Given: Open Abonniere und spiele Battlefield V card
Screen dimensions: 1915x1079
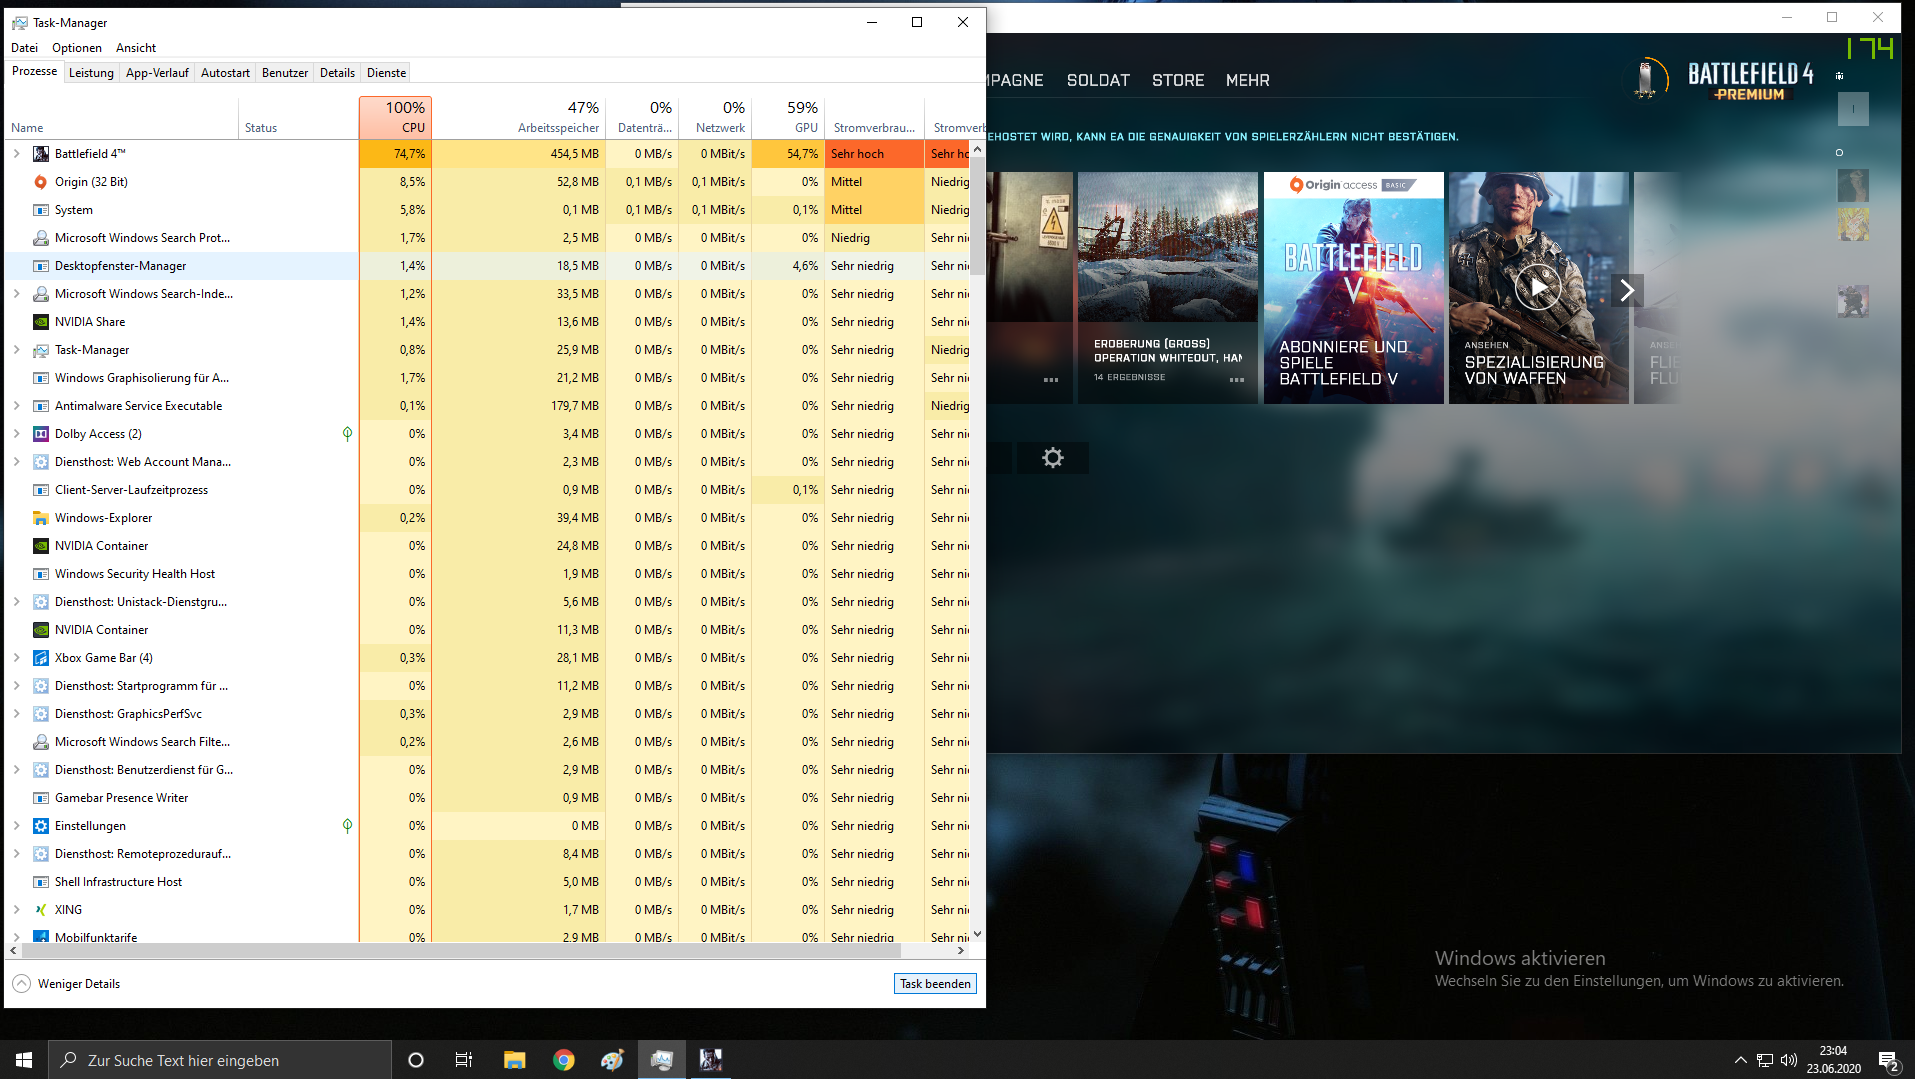Looking at the screenshot, I should point(1353,288).
